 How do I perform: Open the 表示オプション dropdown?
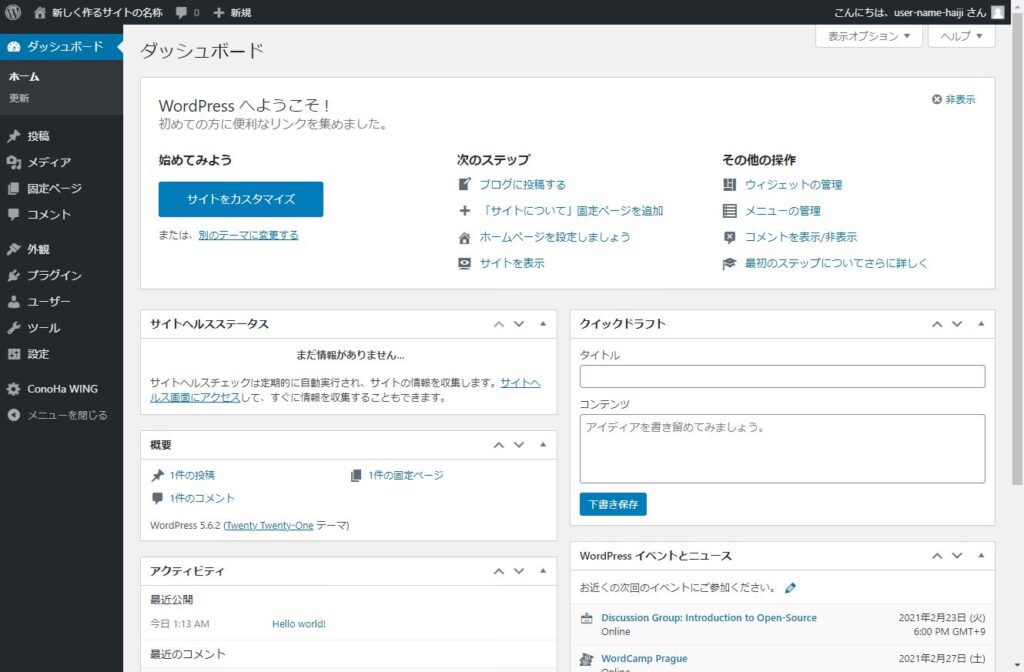(869, 36)
